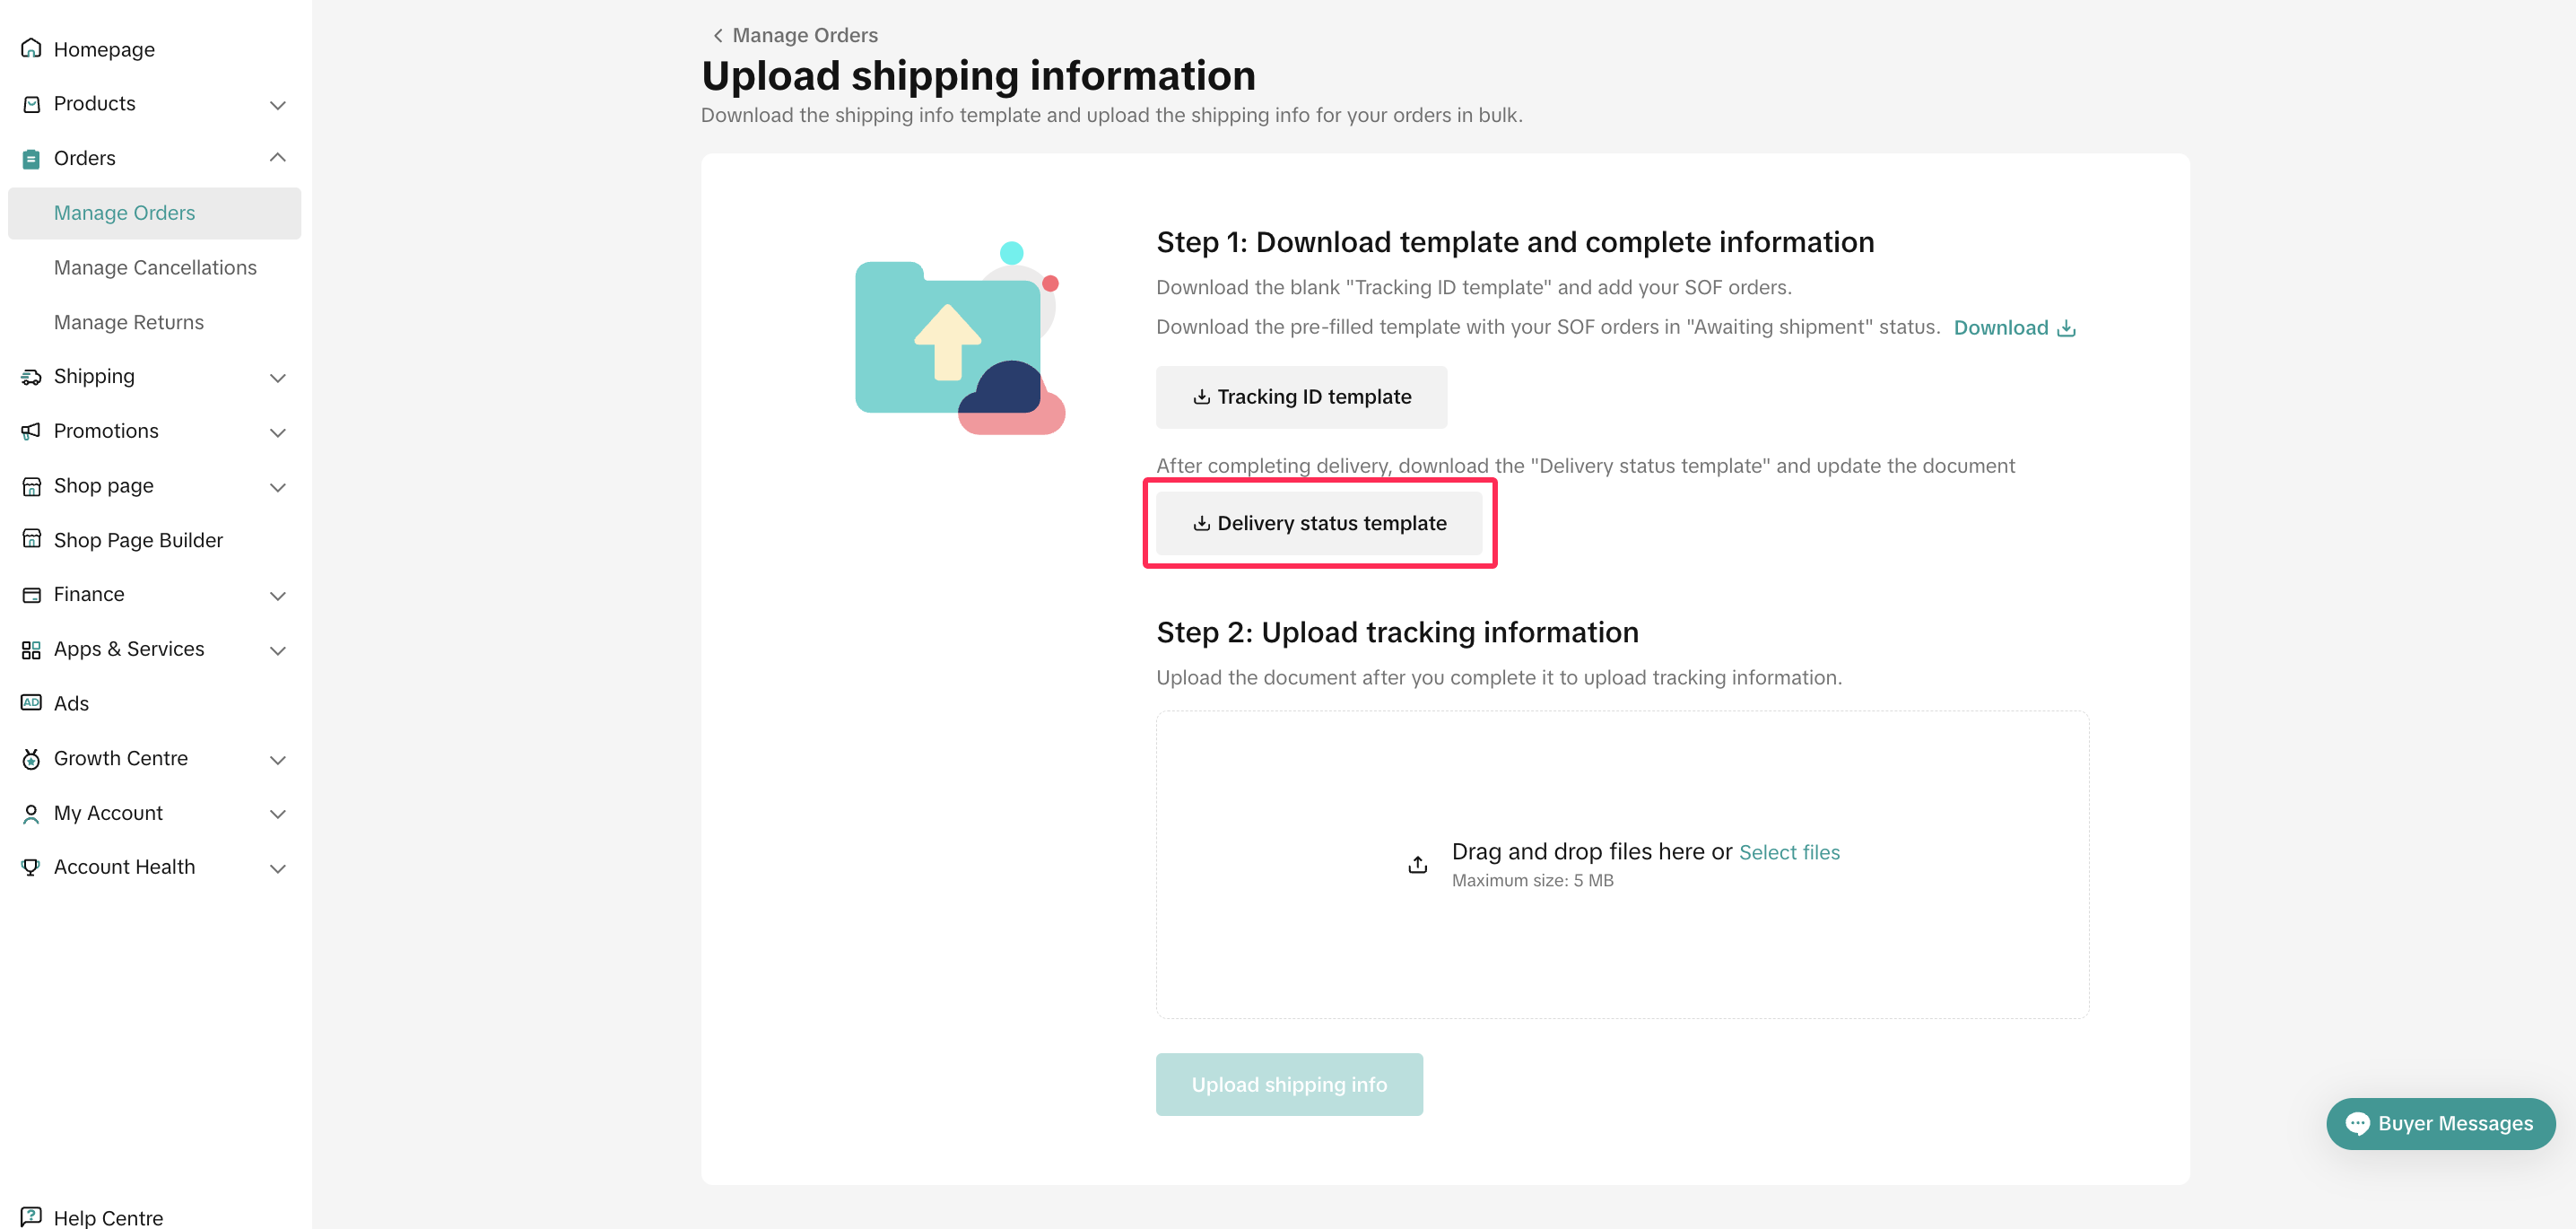Open Shop Page Builder
Screen dimensions: 2576x1229
[138, 540]
